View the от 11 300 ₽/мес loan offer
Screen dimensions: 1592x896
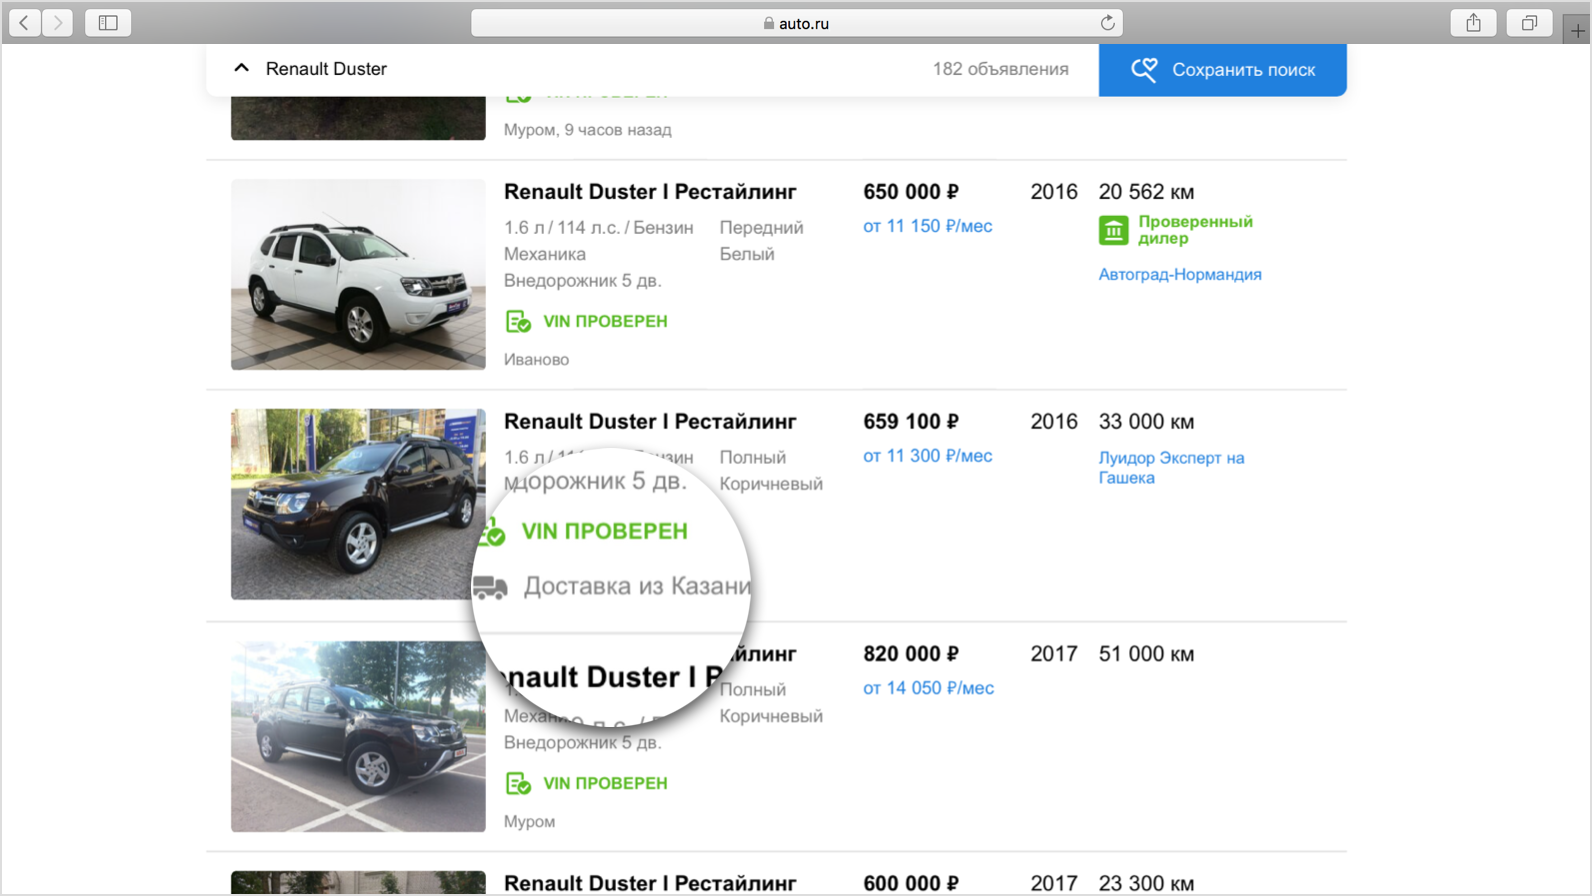coord(927,456)
